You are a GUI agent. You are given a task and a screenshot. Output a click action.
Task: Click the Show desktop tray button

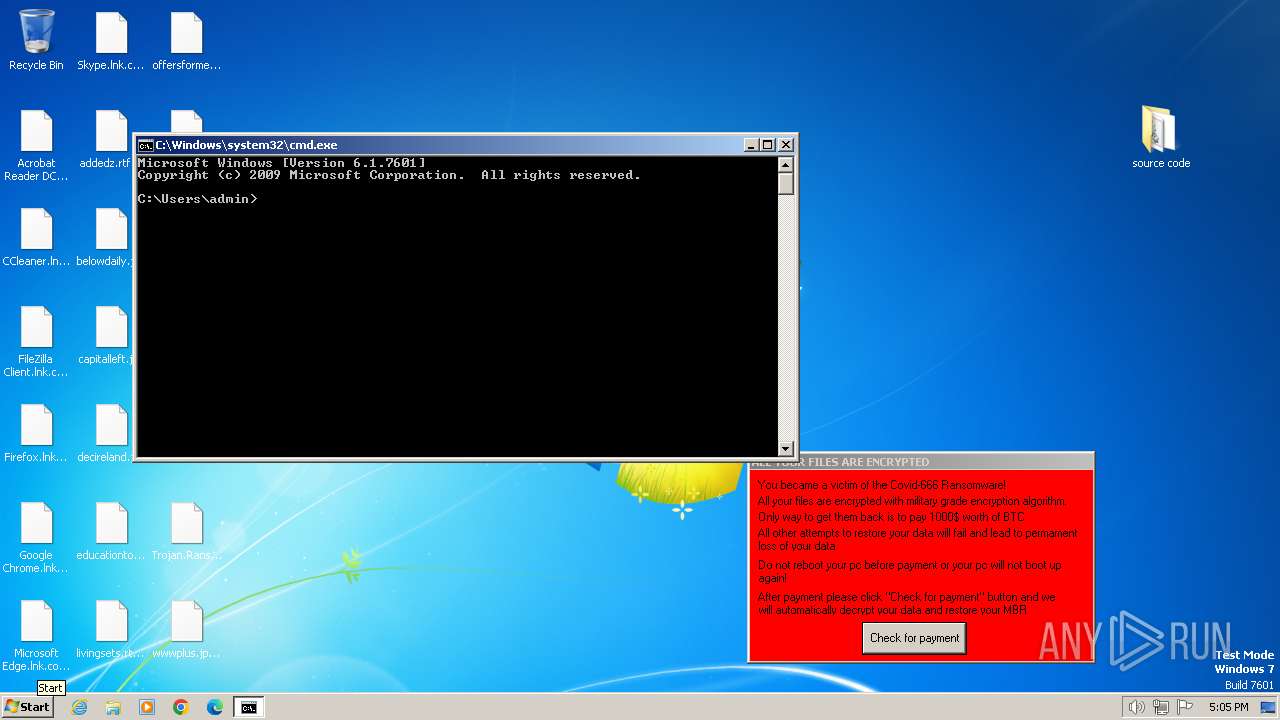1269,707
